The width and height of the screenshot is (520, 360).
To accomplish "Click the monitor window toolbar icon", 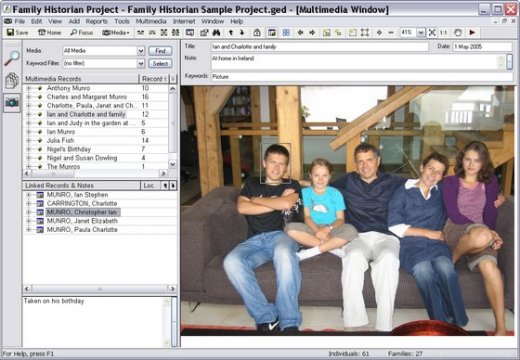I will pos(190,32).
